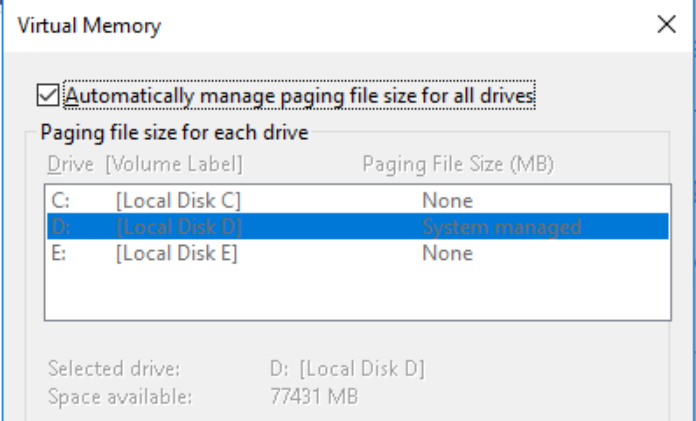Close the Virtual Memory dialog
696x421 pixels.
coord(666,25)
